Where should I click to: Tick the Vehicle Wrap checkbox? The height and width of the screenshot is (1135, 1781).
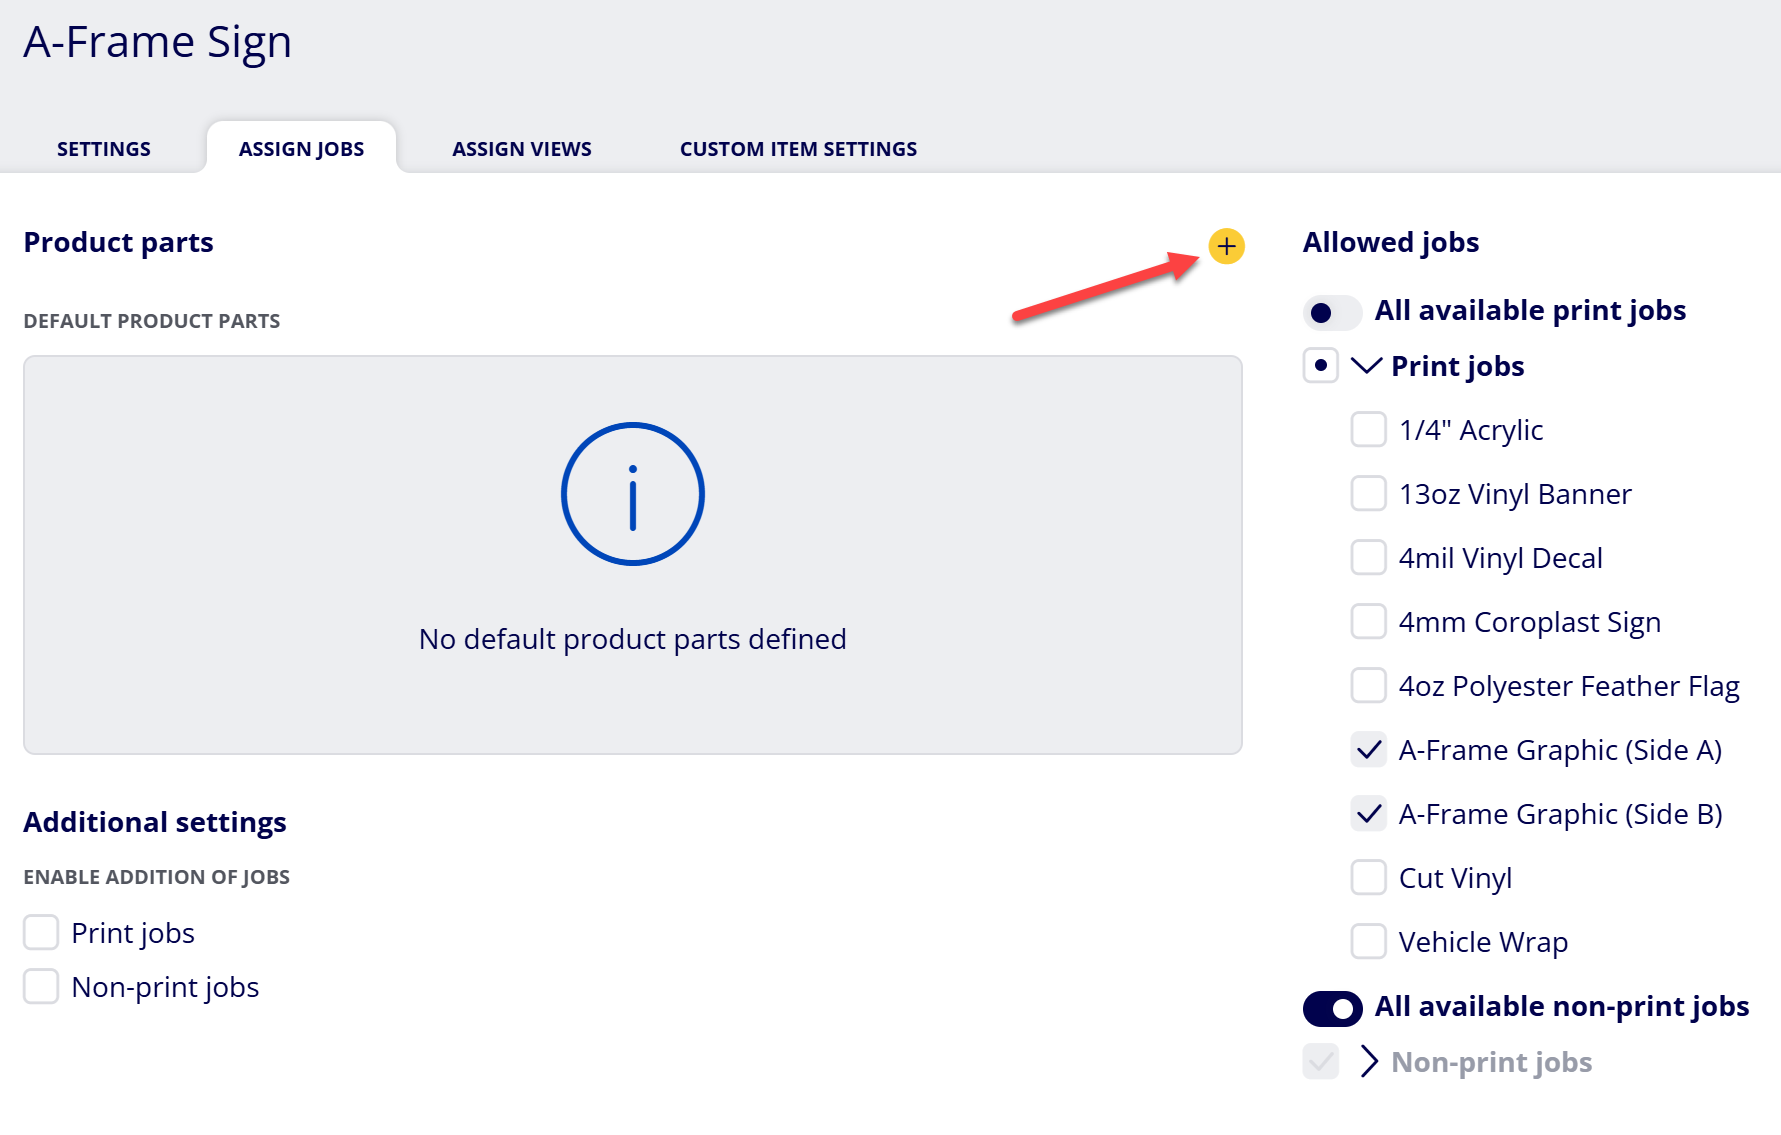pyautogui.click(x=1368, y=941)
